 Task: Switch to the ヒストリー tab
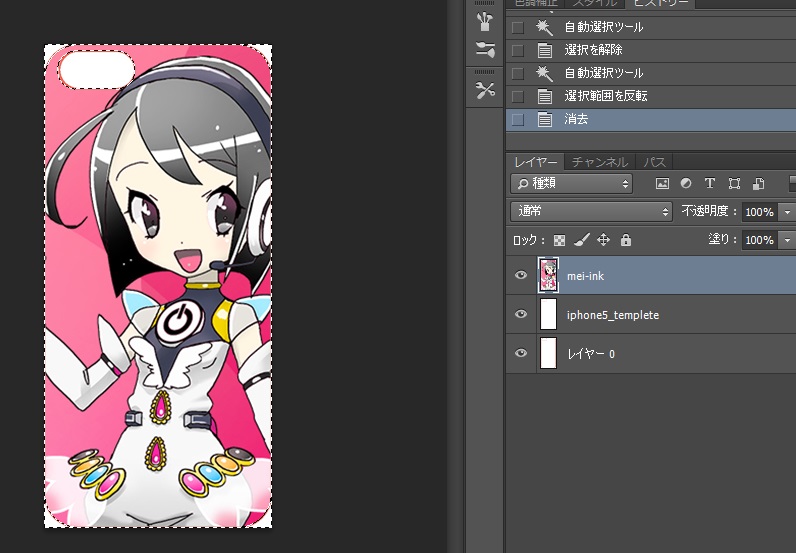pyautogui.click(x=661, y=3)
